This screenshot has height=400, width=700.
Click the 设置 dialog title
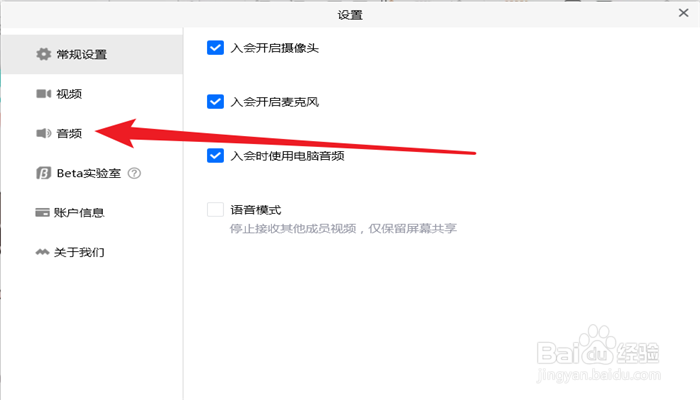(x=350, y=15)
